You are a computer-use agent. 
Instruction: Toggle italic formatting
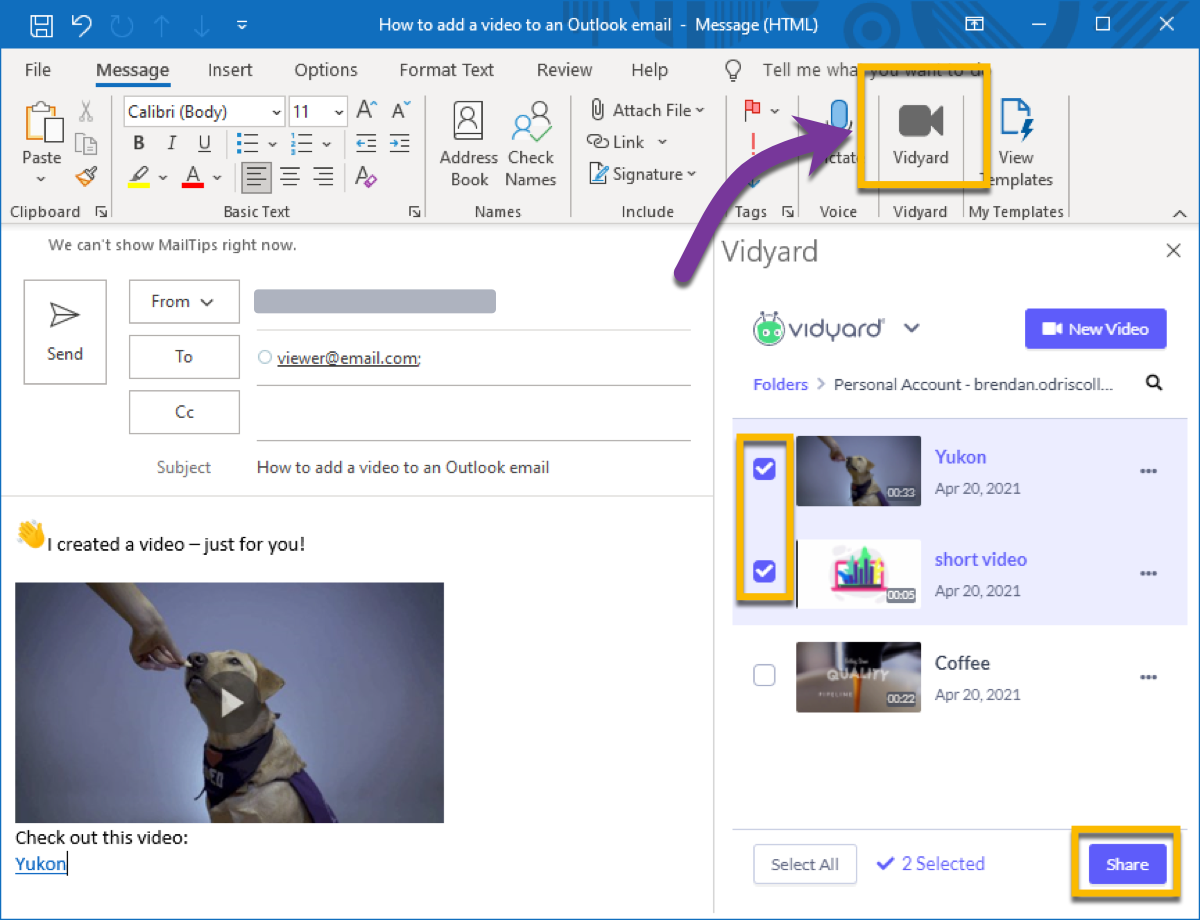(x=172, y=143)
